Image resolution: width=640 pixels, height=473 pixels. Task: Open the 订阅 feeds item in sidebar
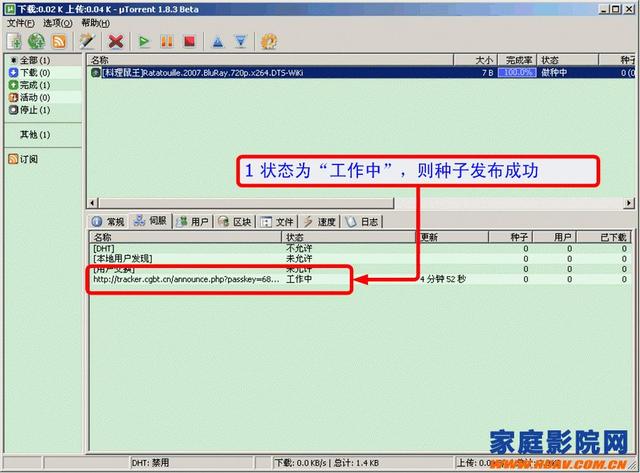[x=28, y=159]
